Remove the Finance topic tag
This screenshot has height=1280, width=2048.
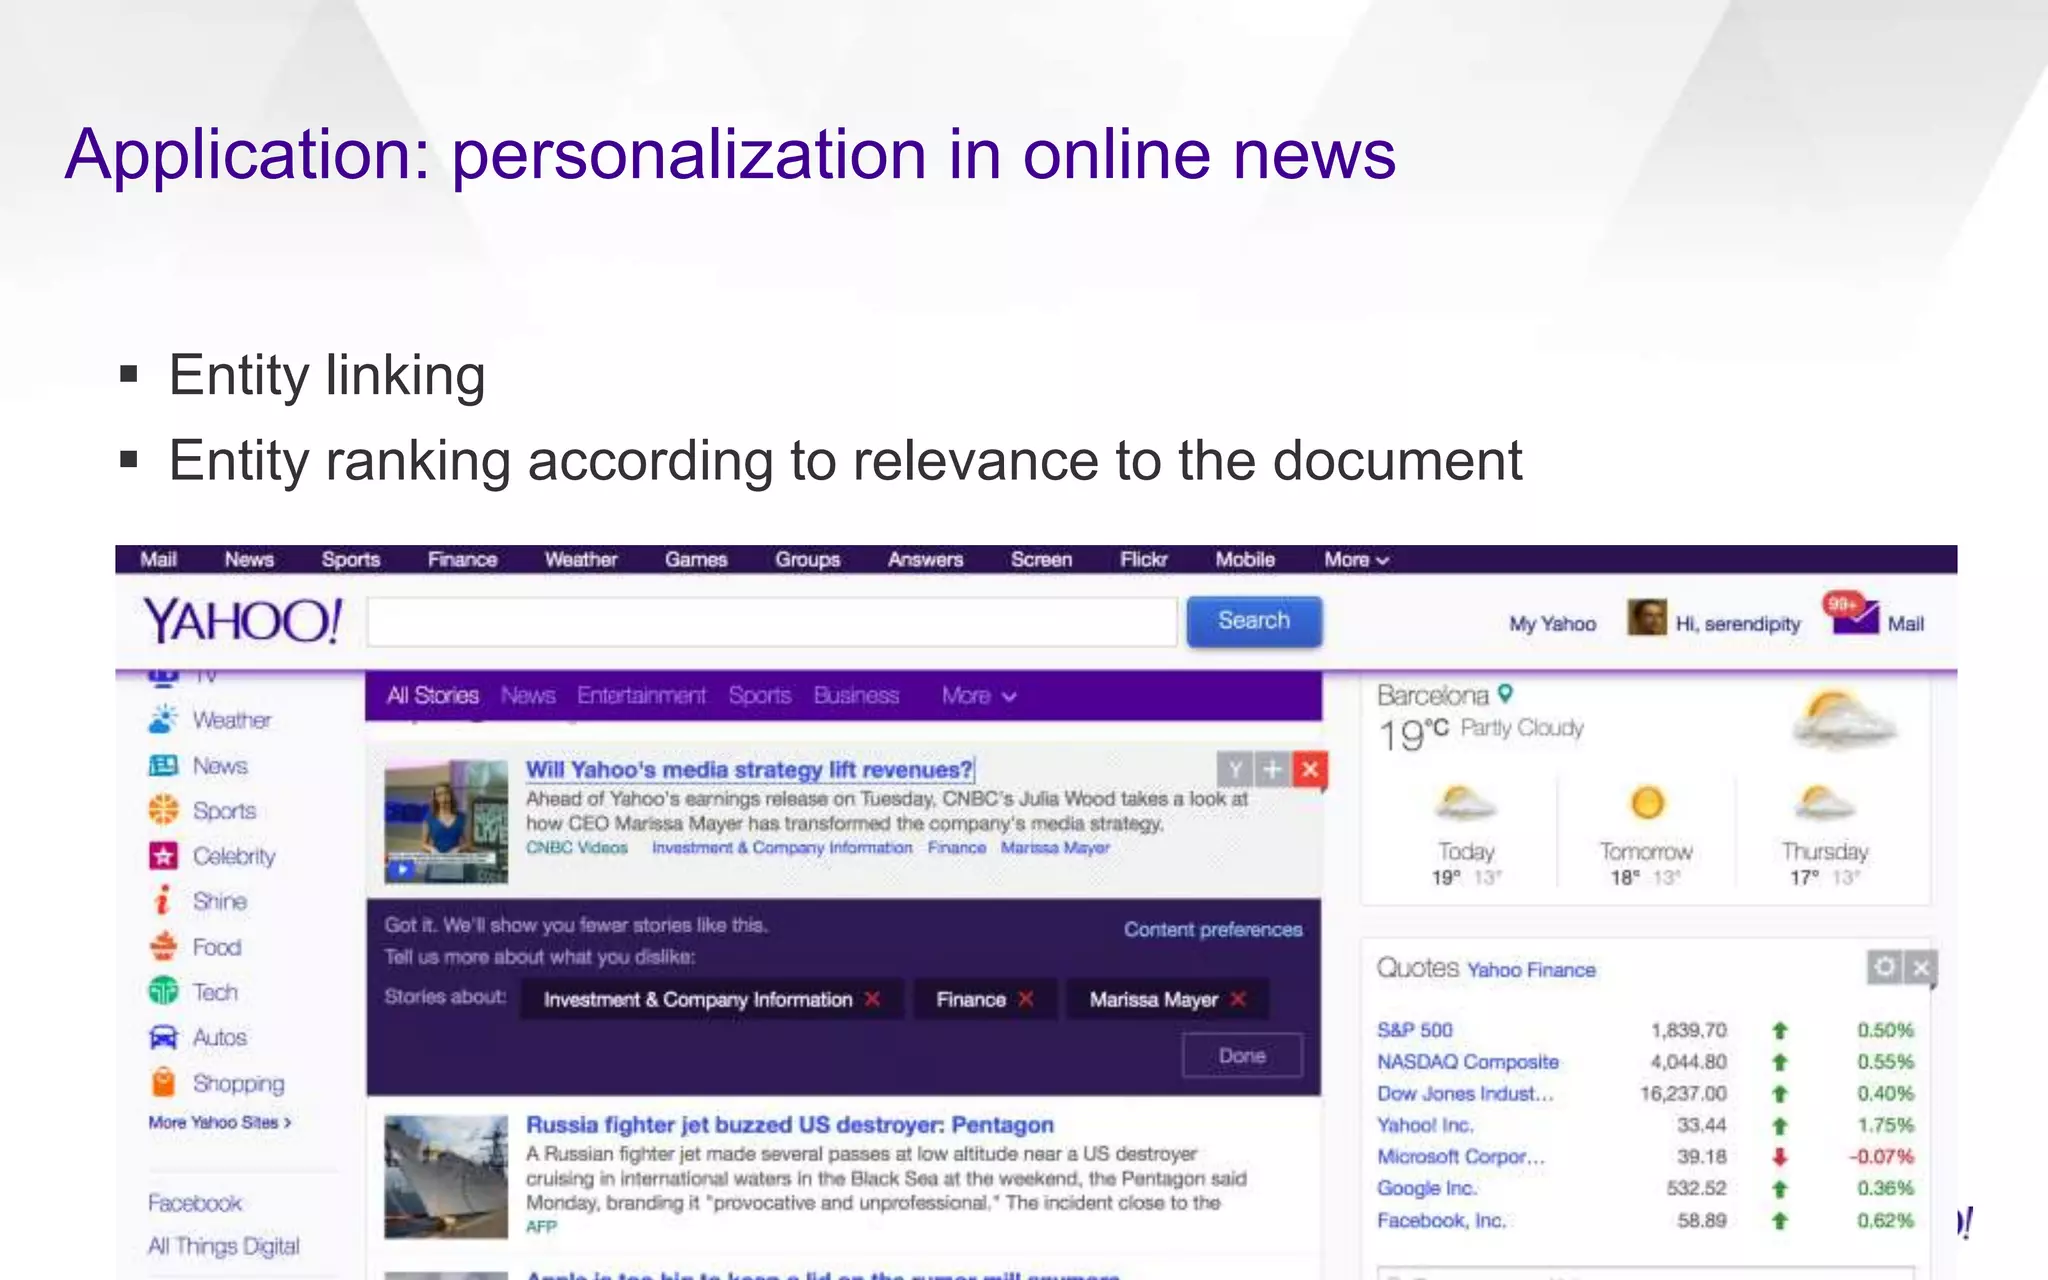pyautogui.click(x=1025, y=999)
